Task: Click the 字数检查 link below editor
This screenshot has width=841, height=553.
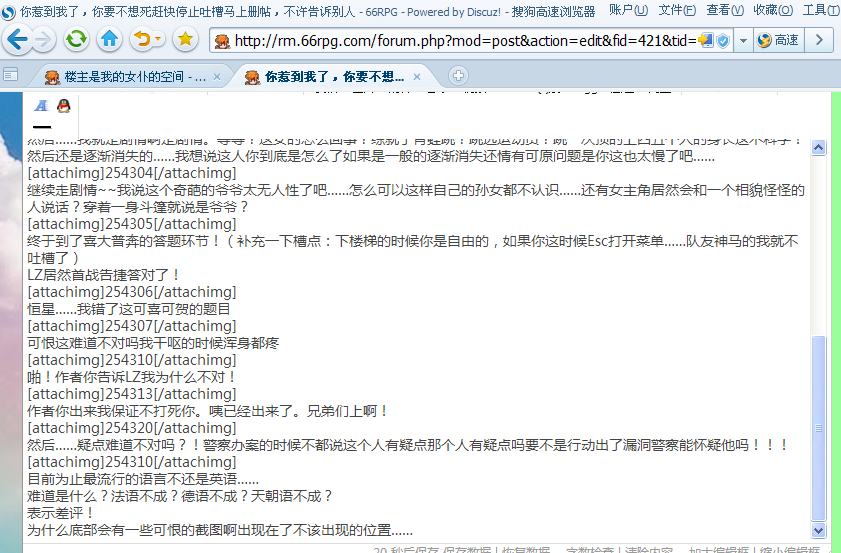Action: 589,550
